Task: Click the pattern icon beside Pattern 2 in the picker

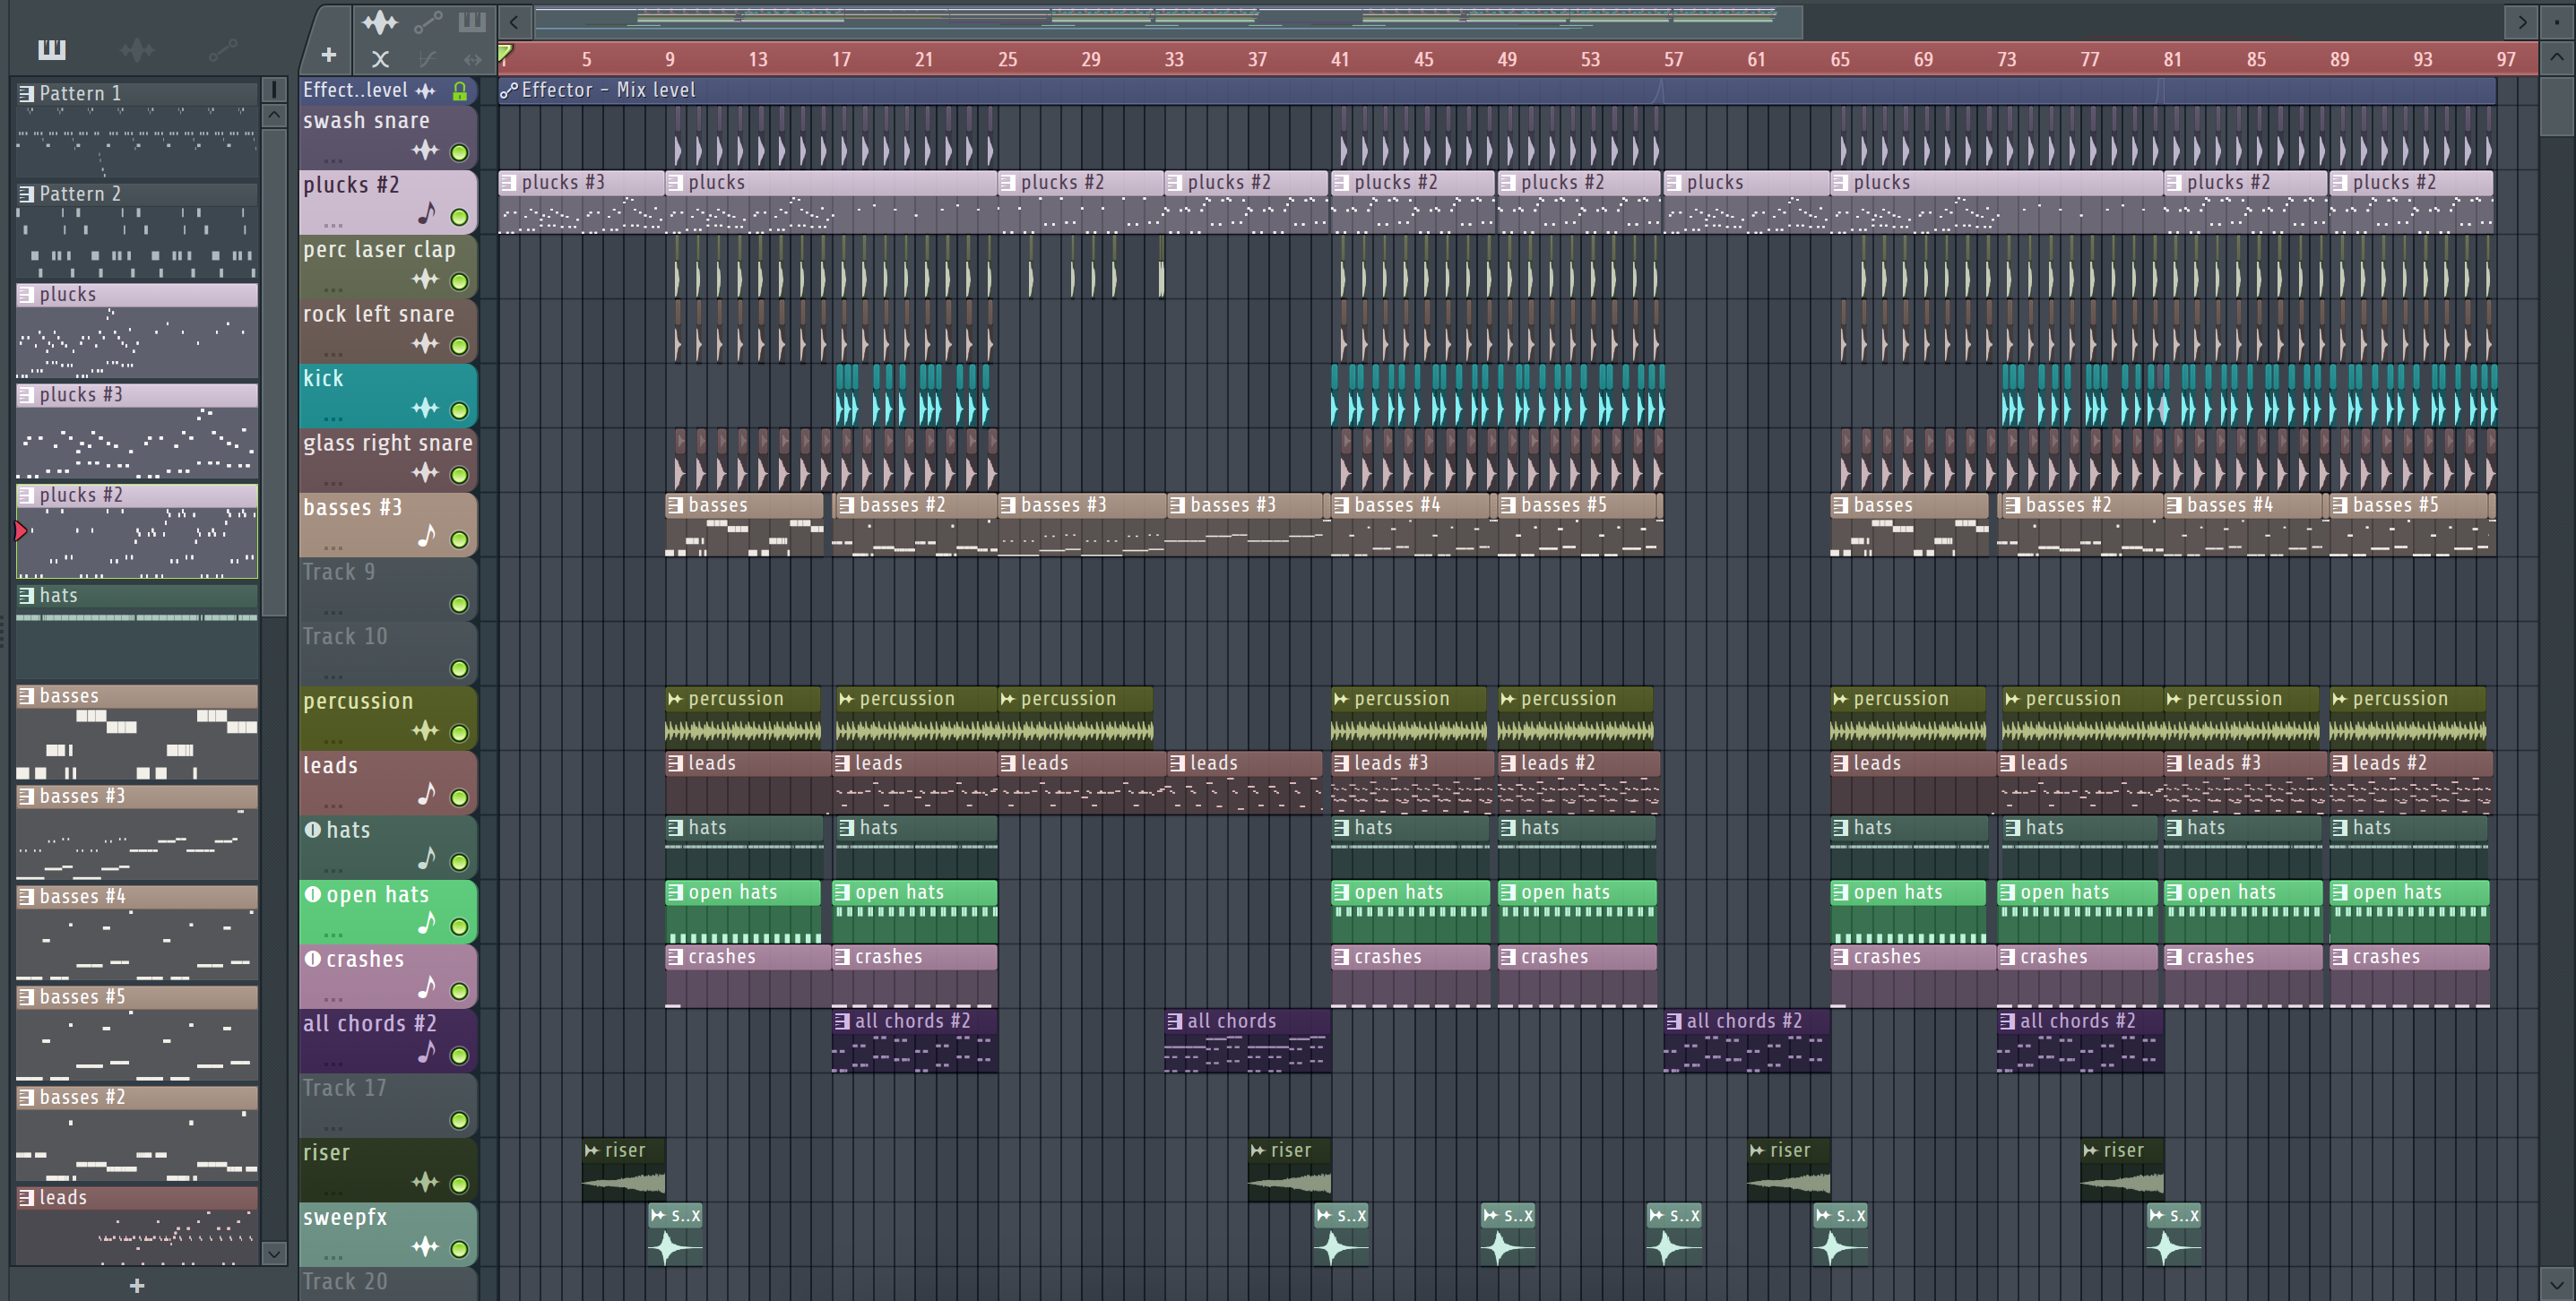Action: pos(27,194)
